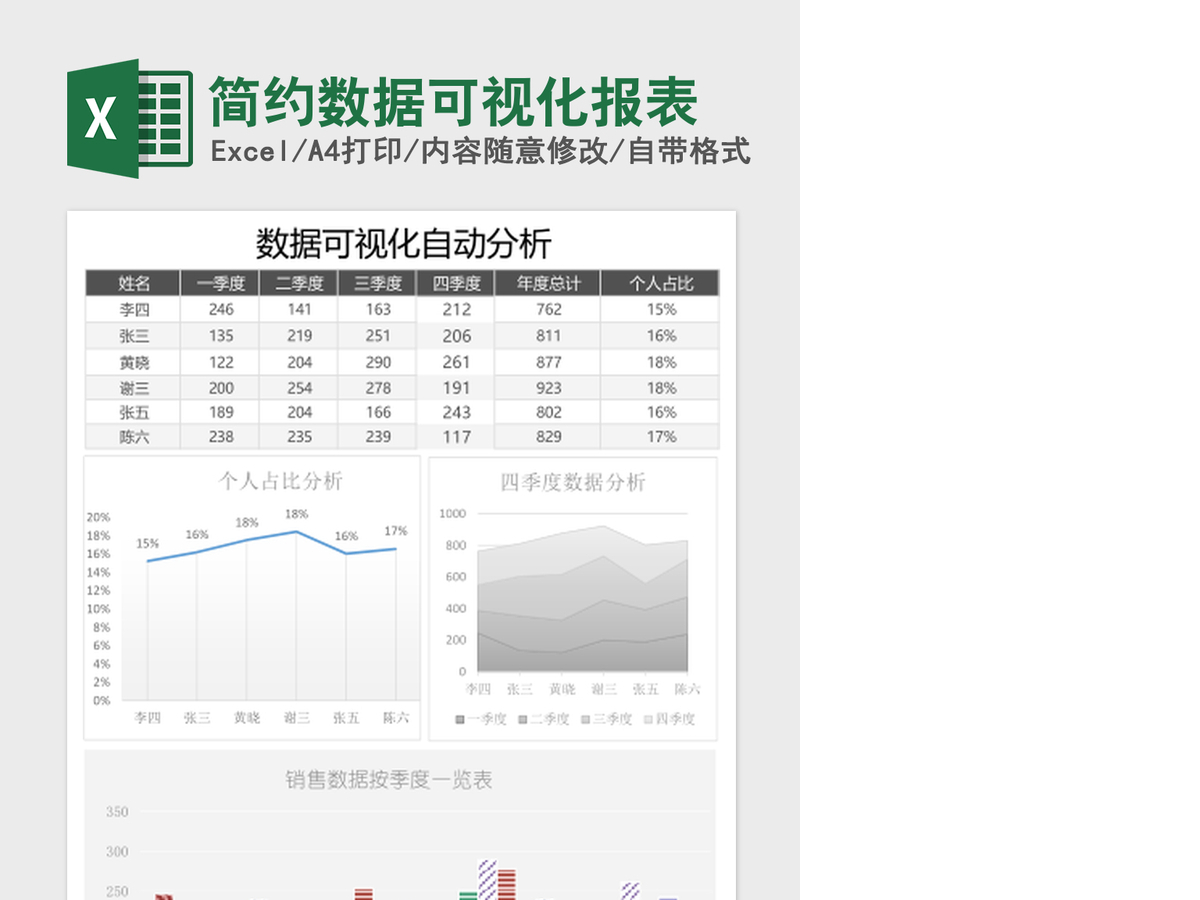This screenshot has height=900, width=1200.
Task: Click the heading 简约数据可视化报表
Action: [453, 103]
